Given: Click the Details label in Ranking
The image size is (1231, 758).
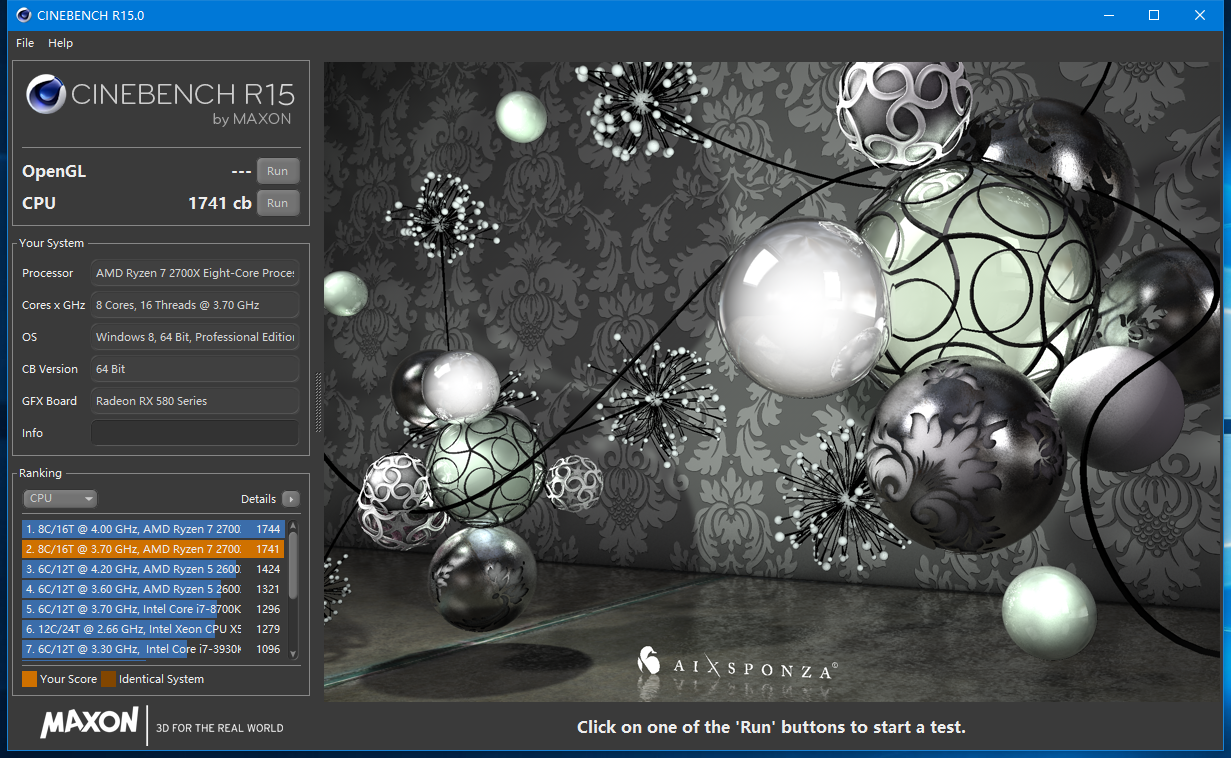Looking at the screenshot, I should (x=258, y=499).
